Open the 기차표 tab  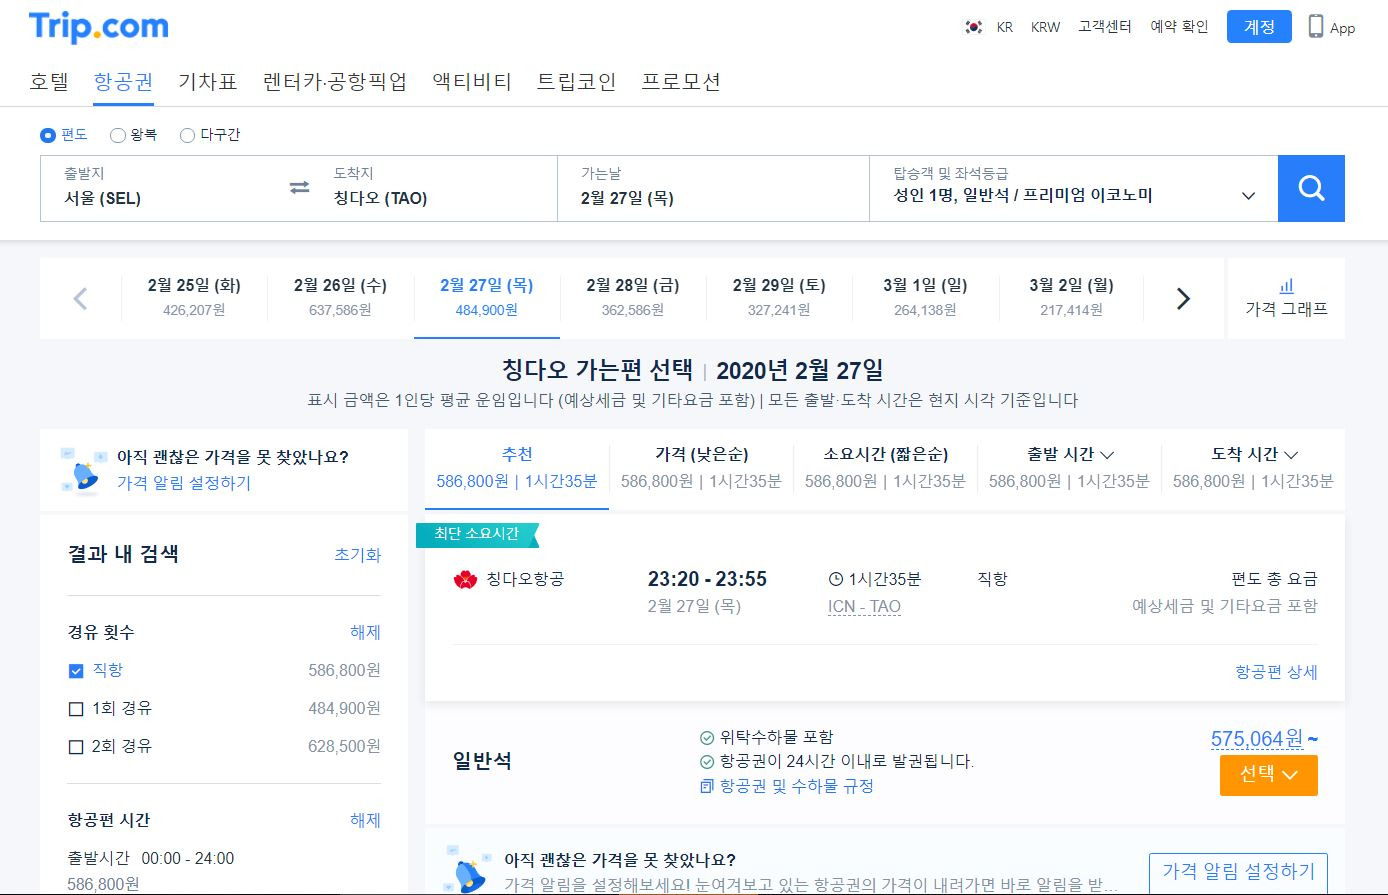point(208,82)
